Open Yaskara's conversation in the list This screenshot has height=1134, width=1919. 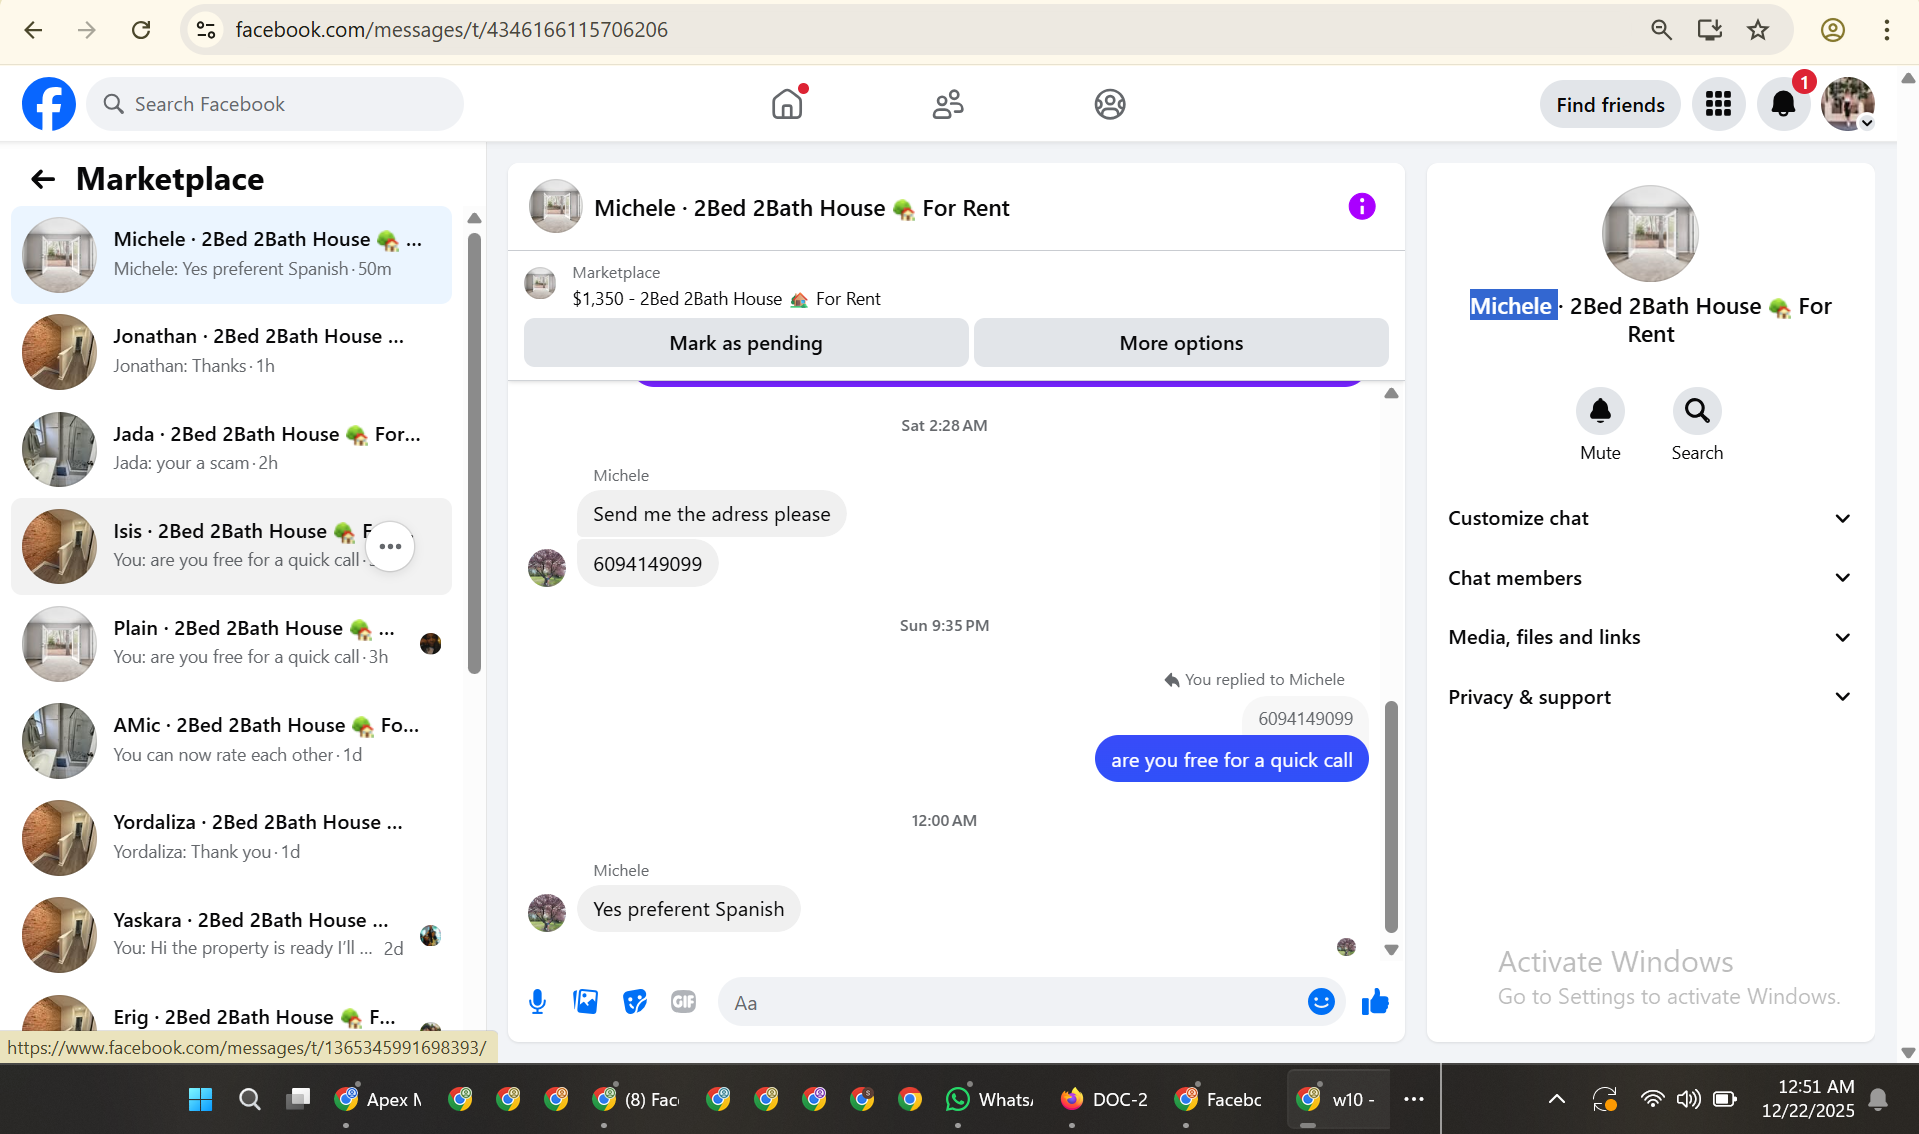pos(231,934)
